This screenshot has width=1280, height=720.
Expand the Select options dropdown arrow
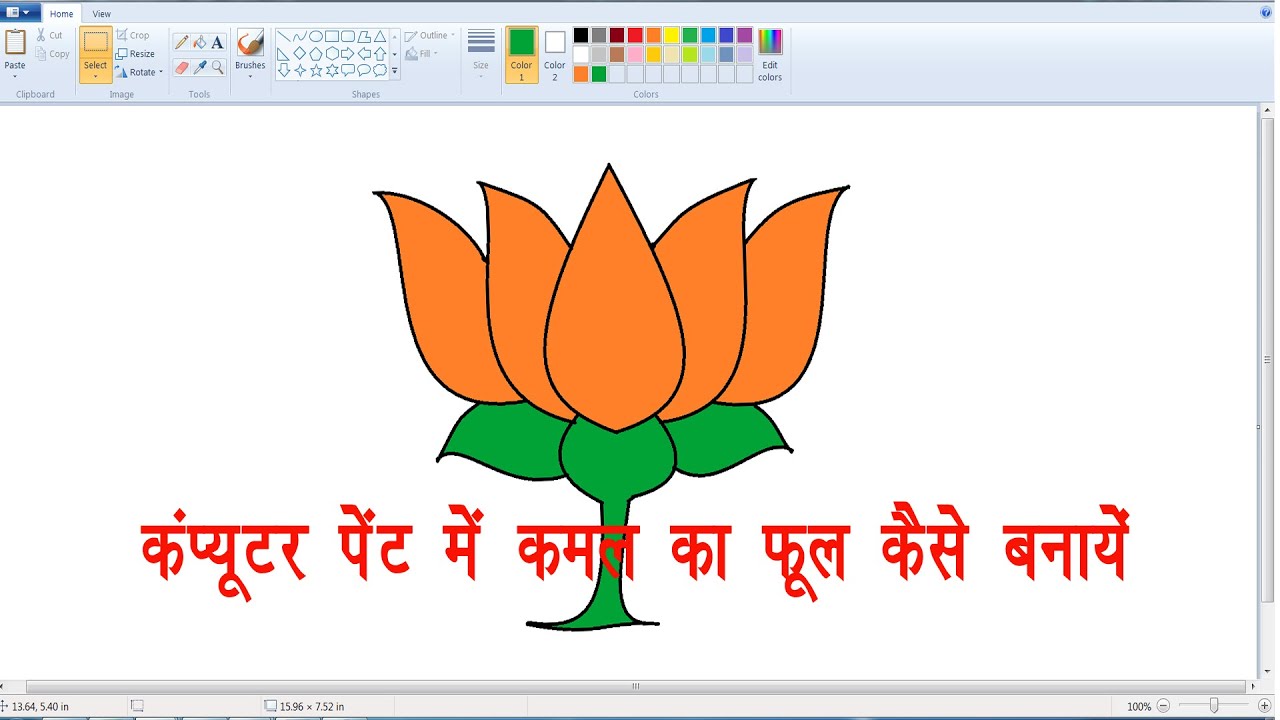pyautogui.click(x=95, y=76)
